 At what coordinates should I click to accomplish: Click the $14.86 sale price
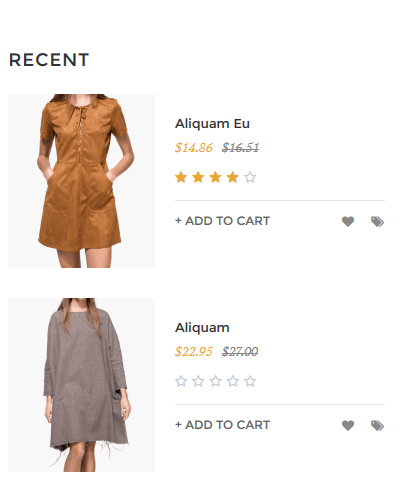194,147
